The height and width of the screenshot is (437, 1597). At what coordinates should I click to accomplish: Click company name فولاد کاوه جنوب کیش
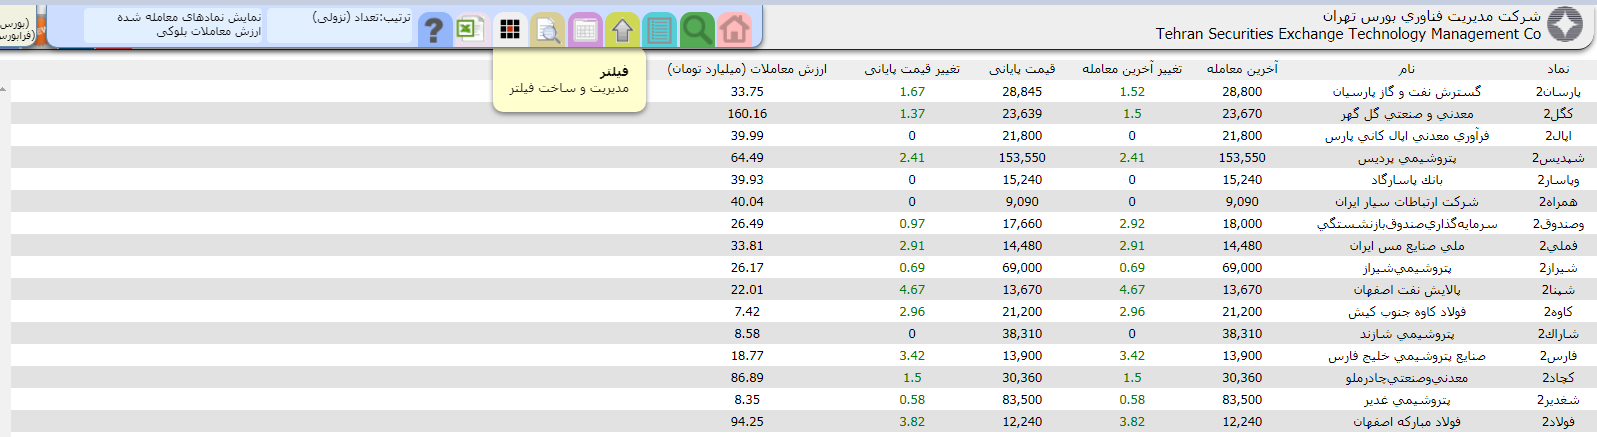point(1407,311)
